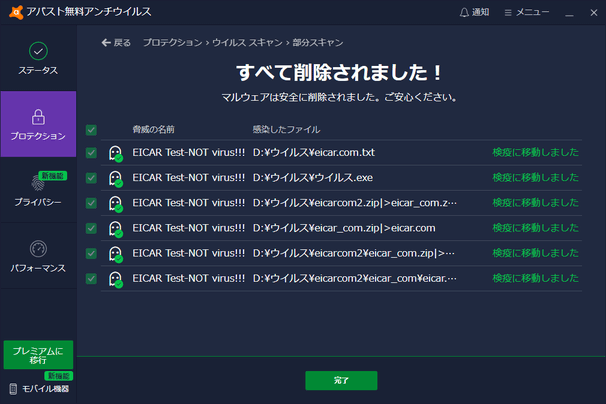606x404 pixels.
Task: Uncheck the eicarcom2¥eicar_com¥eicar row checkbox
Action: [91, 278]
